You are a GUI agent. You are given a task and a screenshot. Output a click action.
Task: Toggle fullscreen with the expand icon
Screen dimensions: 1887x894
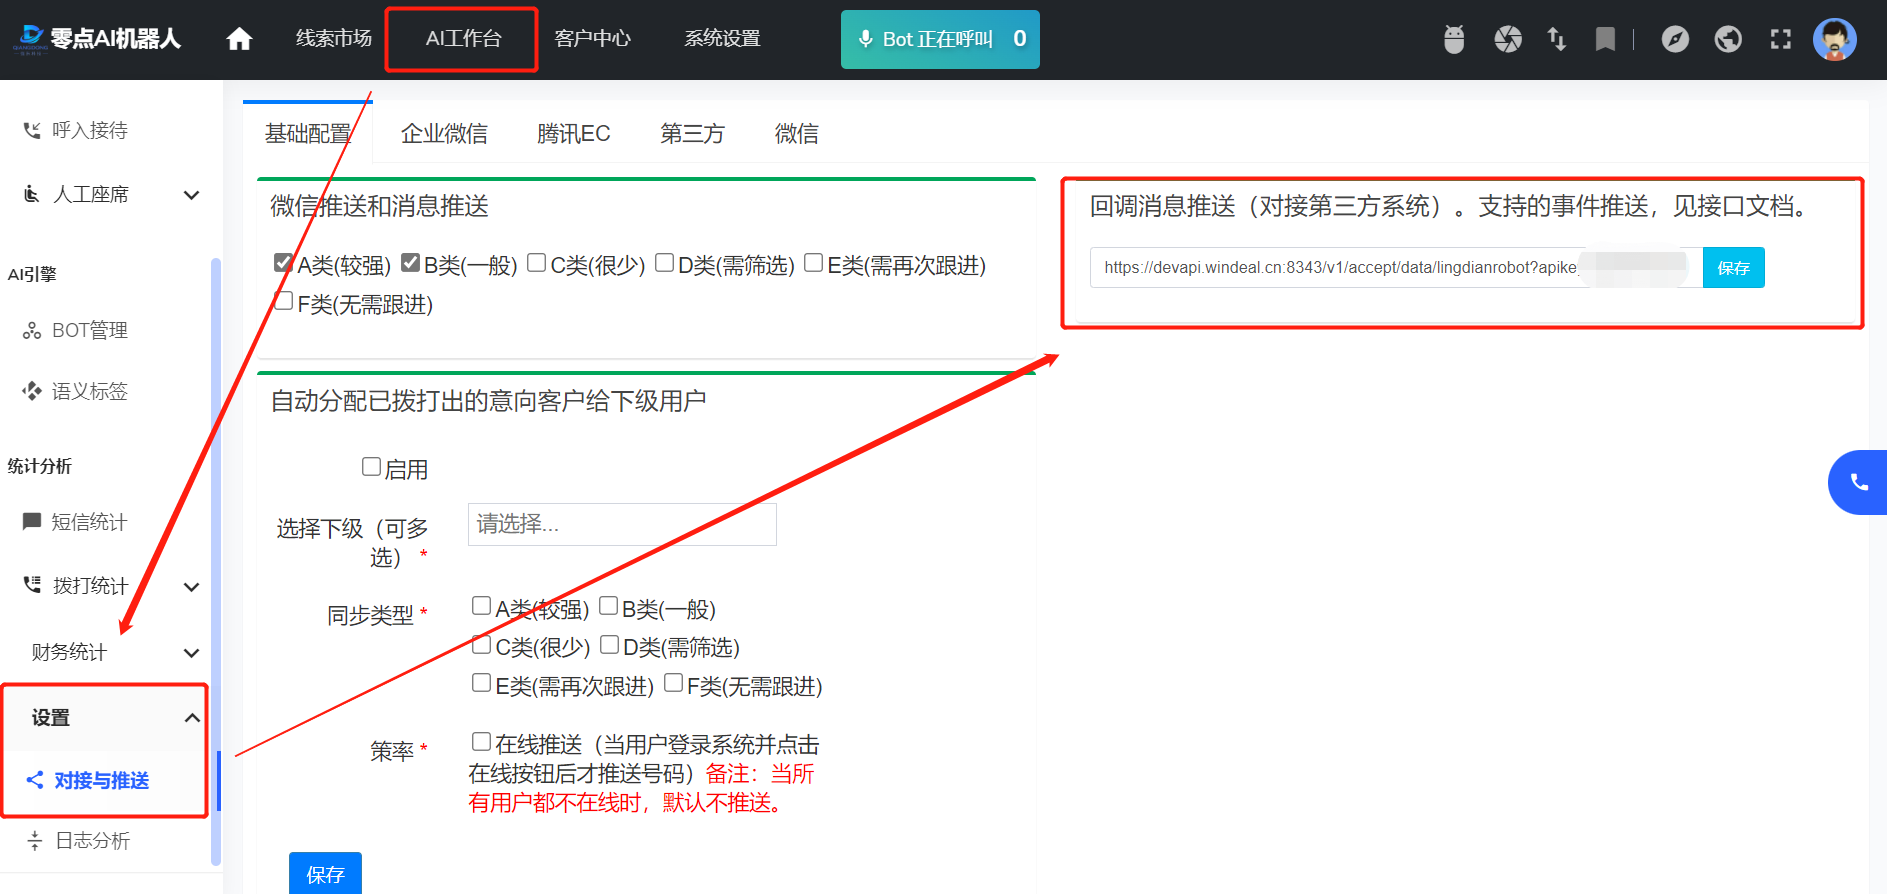click(x=1781, y=39)
